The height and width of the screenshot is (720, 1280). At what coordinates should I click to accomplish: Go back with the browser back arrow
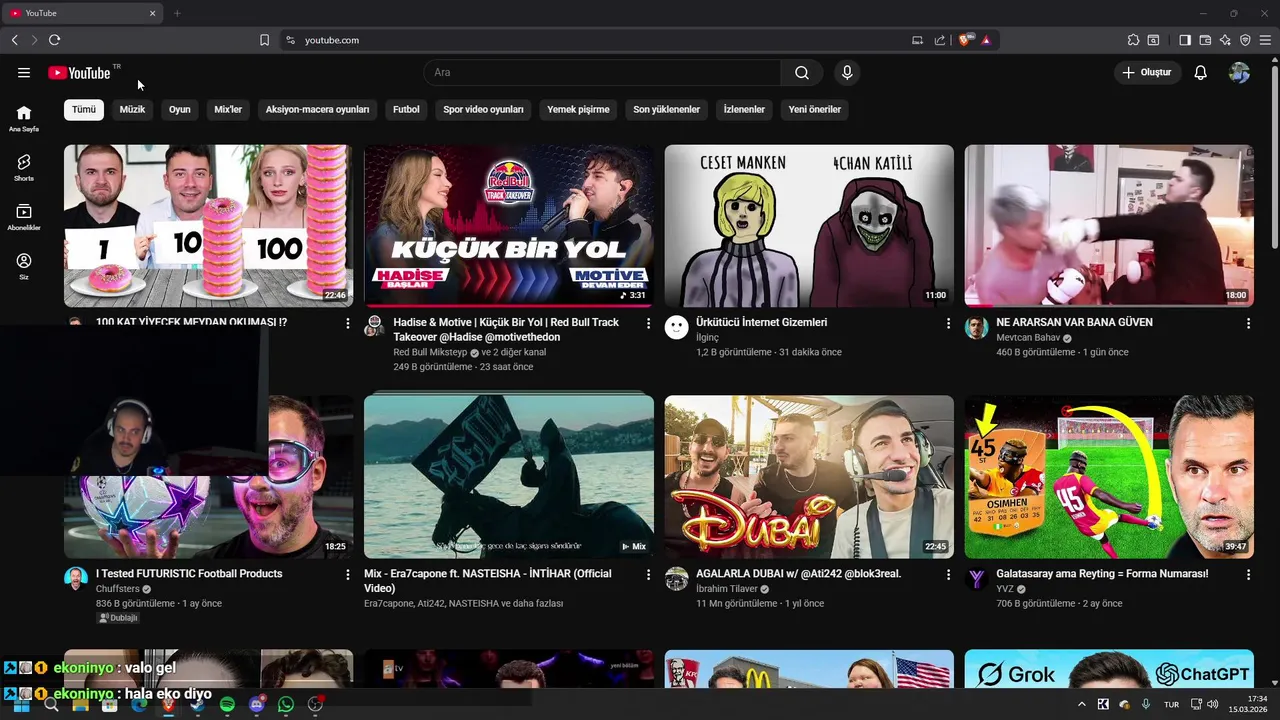pyautogui.click(x=14, y=40)
